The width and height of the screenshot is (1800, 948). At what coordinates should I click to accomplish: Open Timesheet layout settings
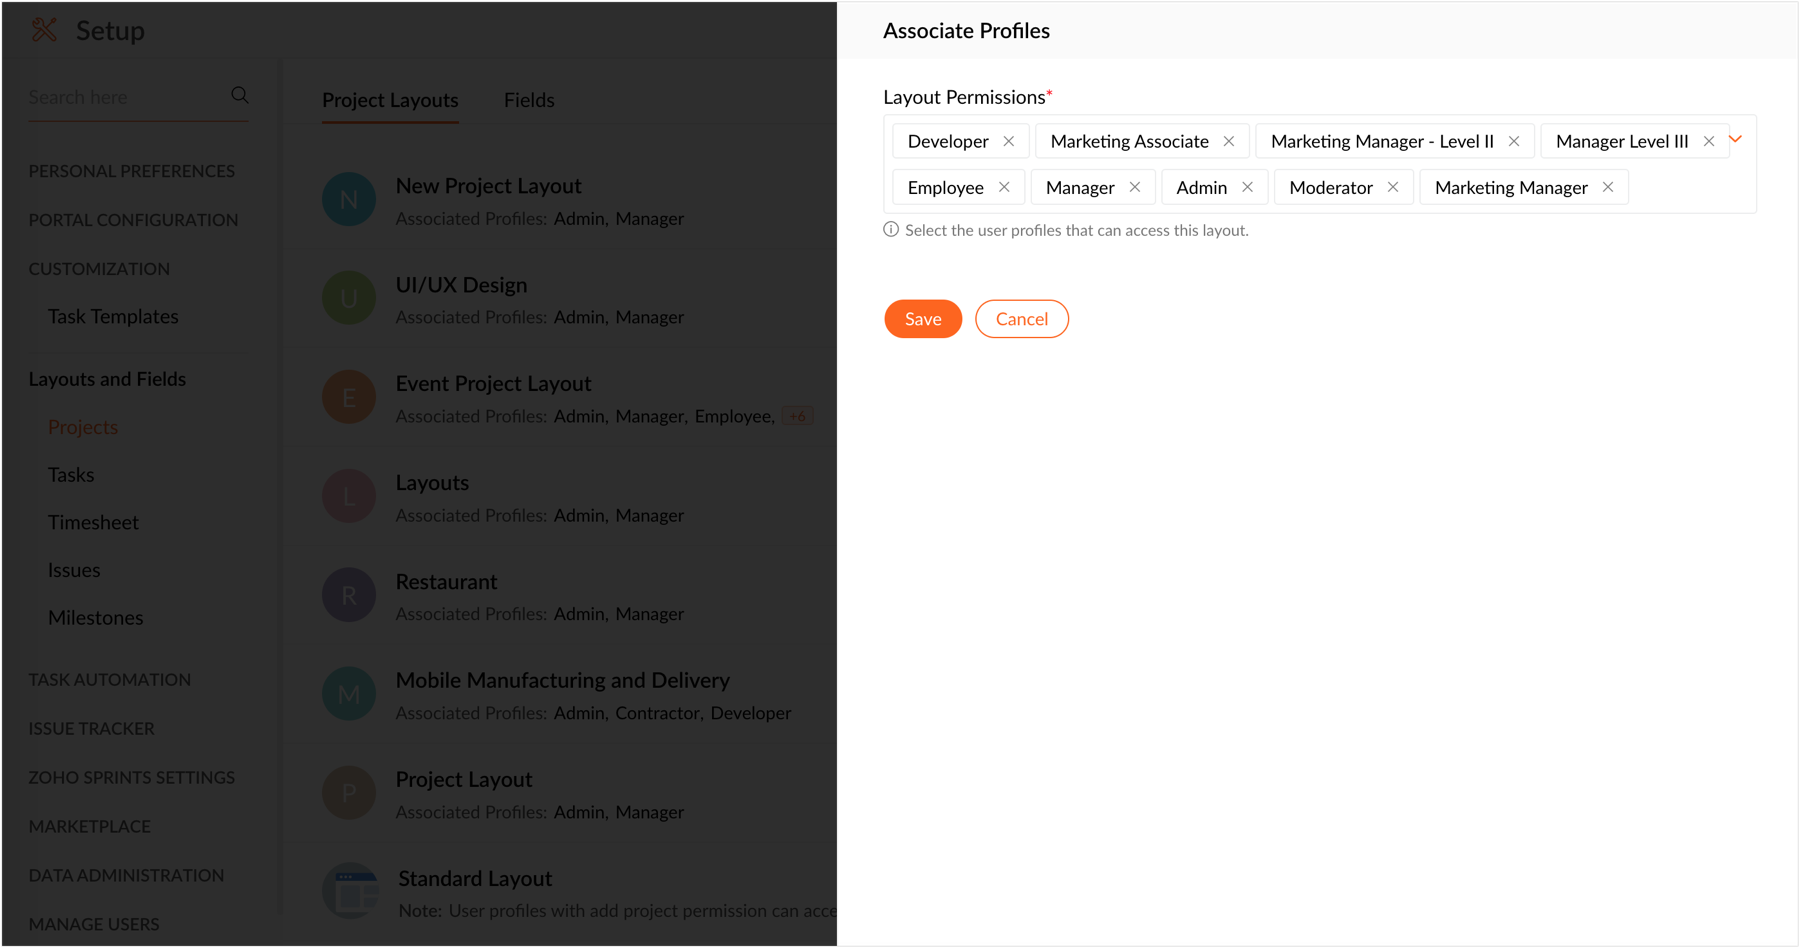[93, 522]
